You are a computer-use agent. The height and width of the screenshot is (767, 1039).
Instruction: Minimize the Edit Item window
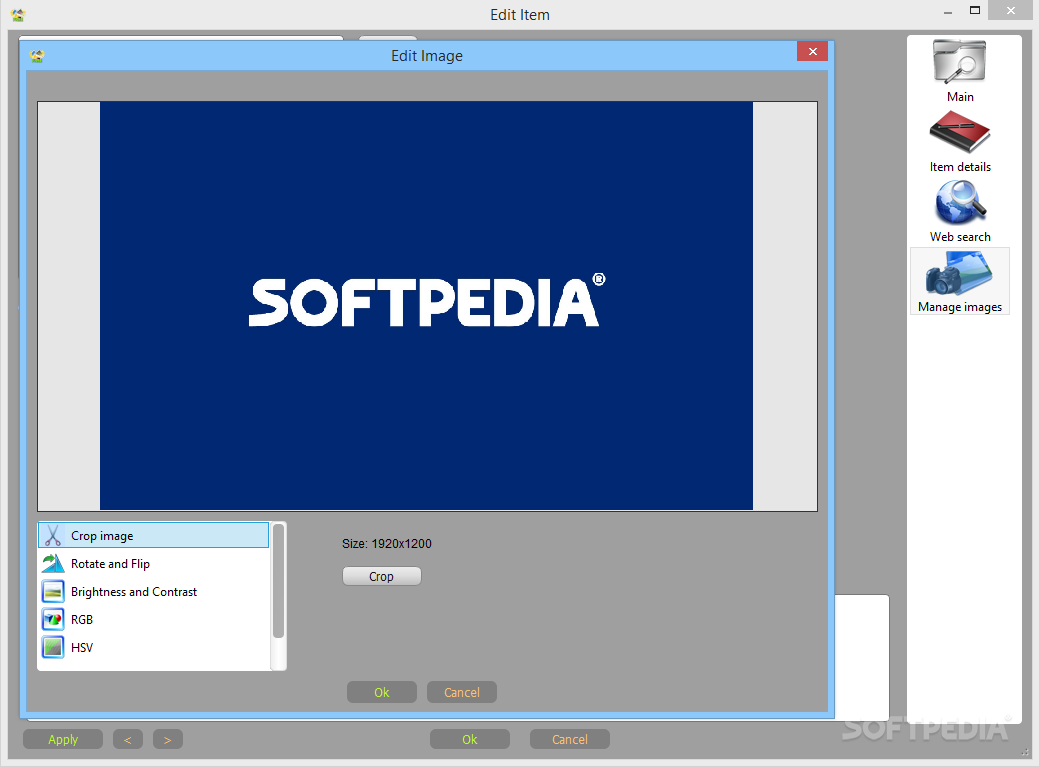click(948, 12)
